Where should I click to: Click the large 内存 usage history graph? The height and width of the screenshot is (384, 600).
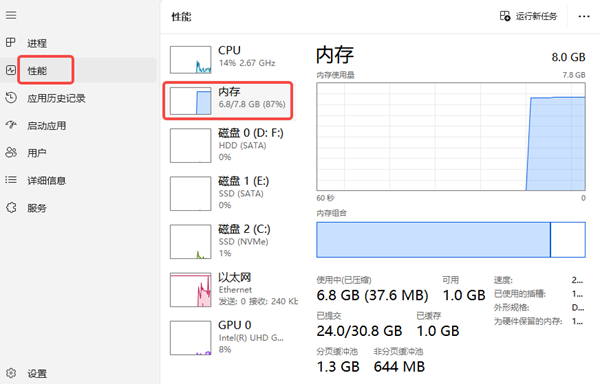[x=451, y=137]
